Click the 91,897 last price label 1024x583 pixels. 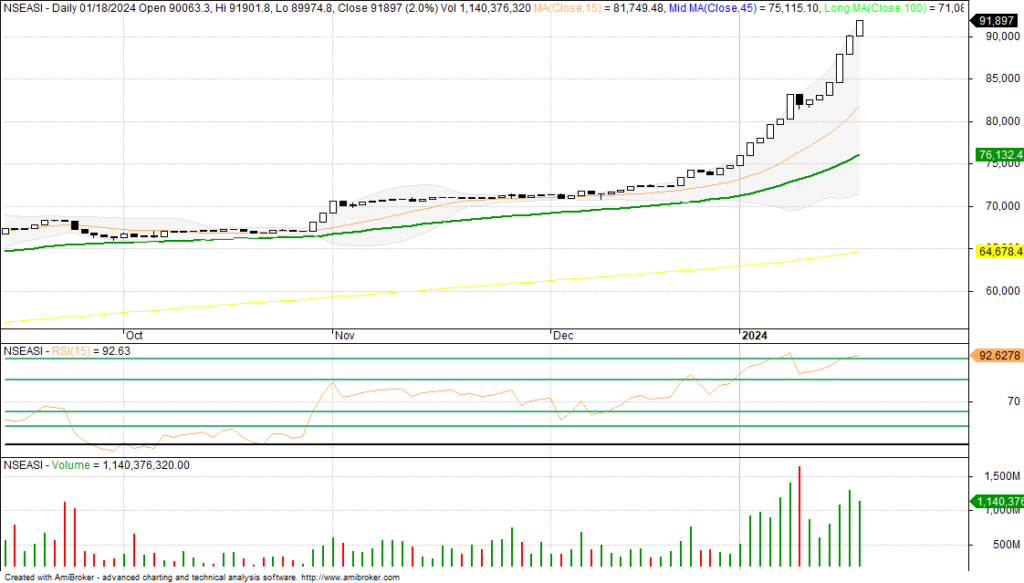click(x=996, y=20)
